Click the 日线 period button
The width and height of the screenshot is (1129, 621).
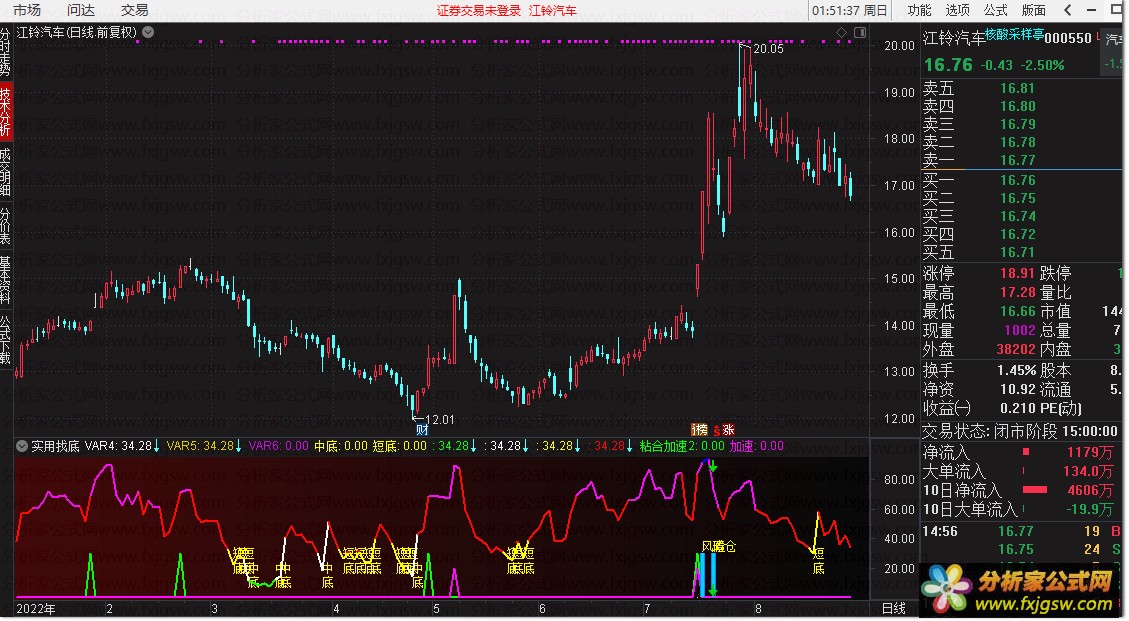click(x=894, y=609)
